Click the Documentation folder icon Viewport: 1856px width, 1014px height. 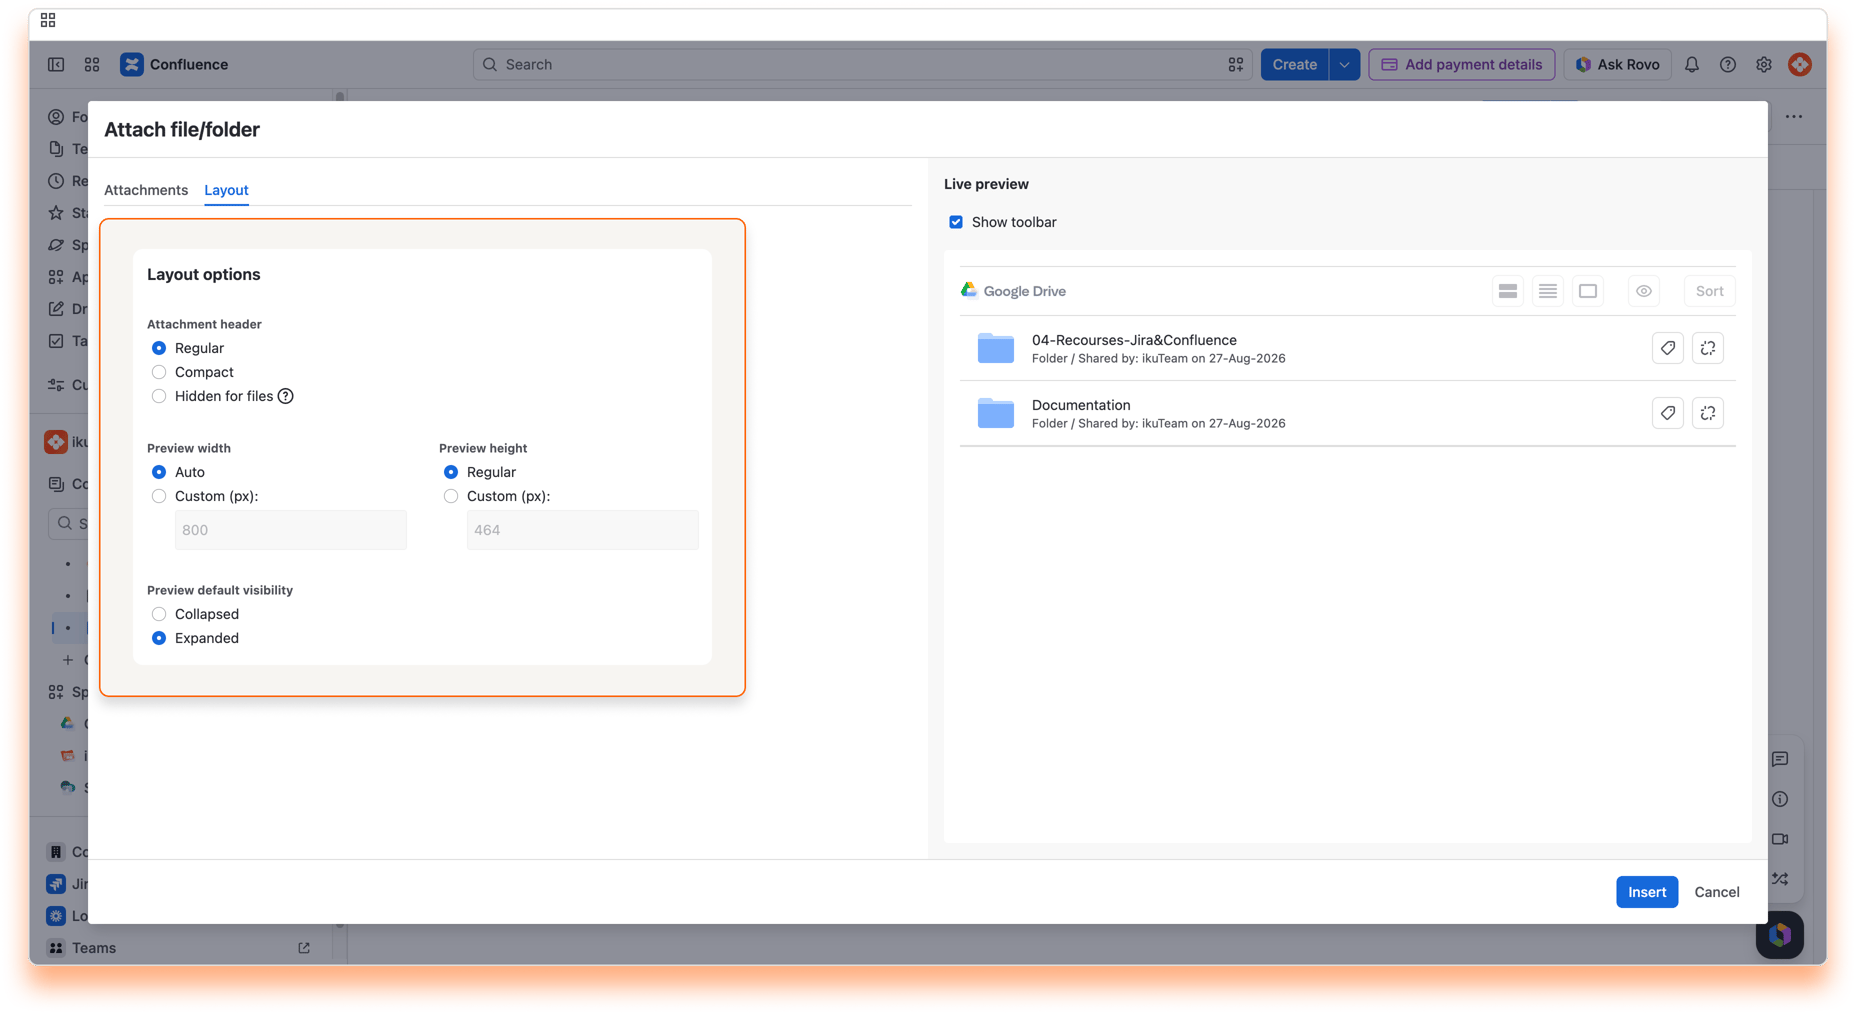click(996, 413)
